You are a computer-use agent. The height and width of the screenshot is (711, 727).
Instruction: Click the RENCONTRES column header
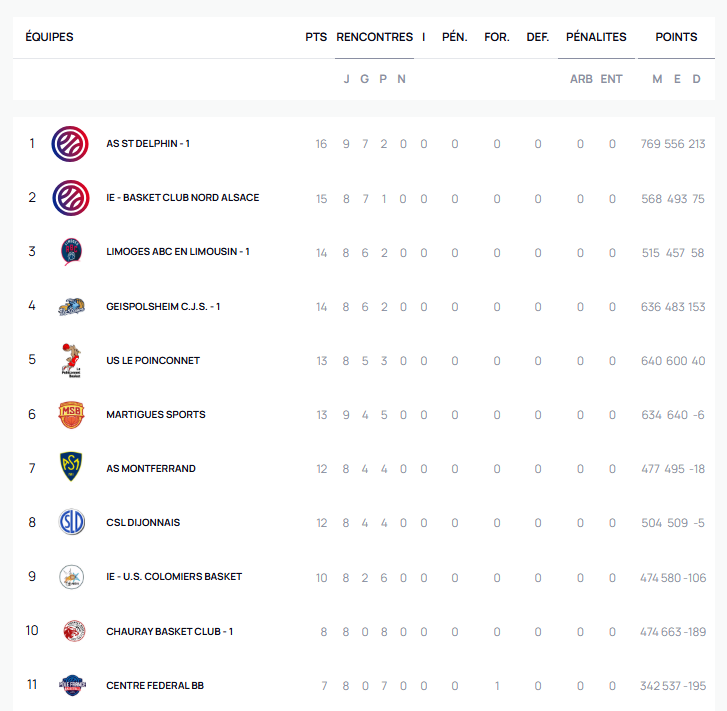click(x=374, y=37)
